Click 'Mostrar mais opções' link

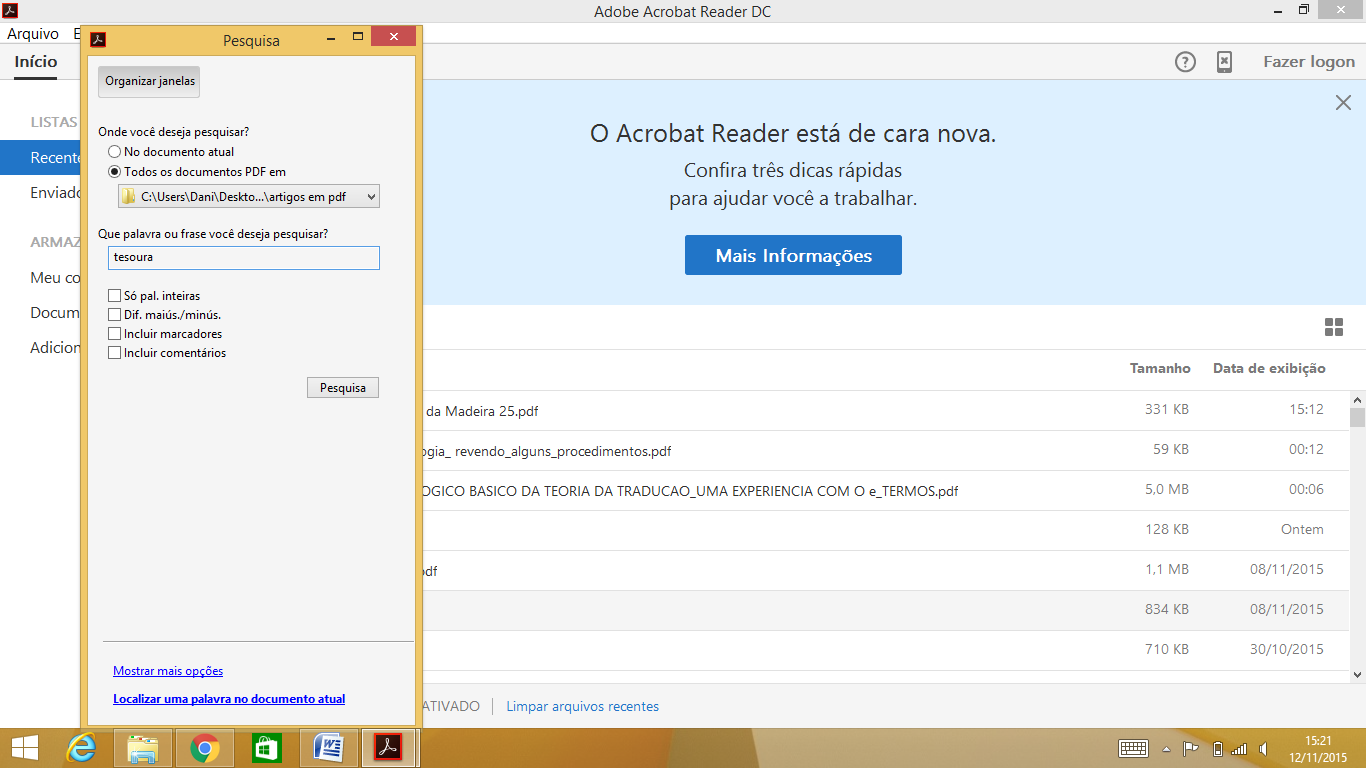(x=168, y=671)
